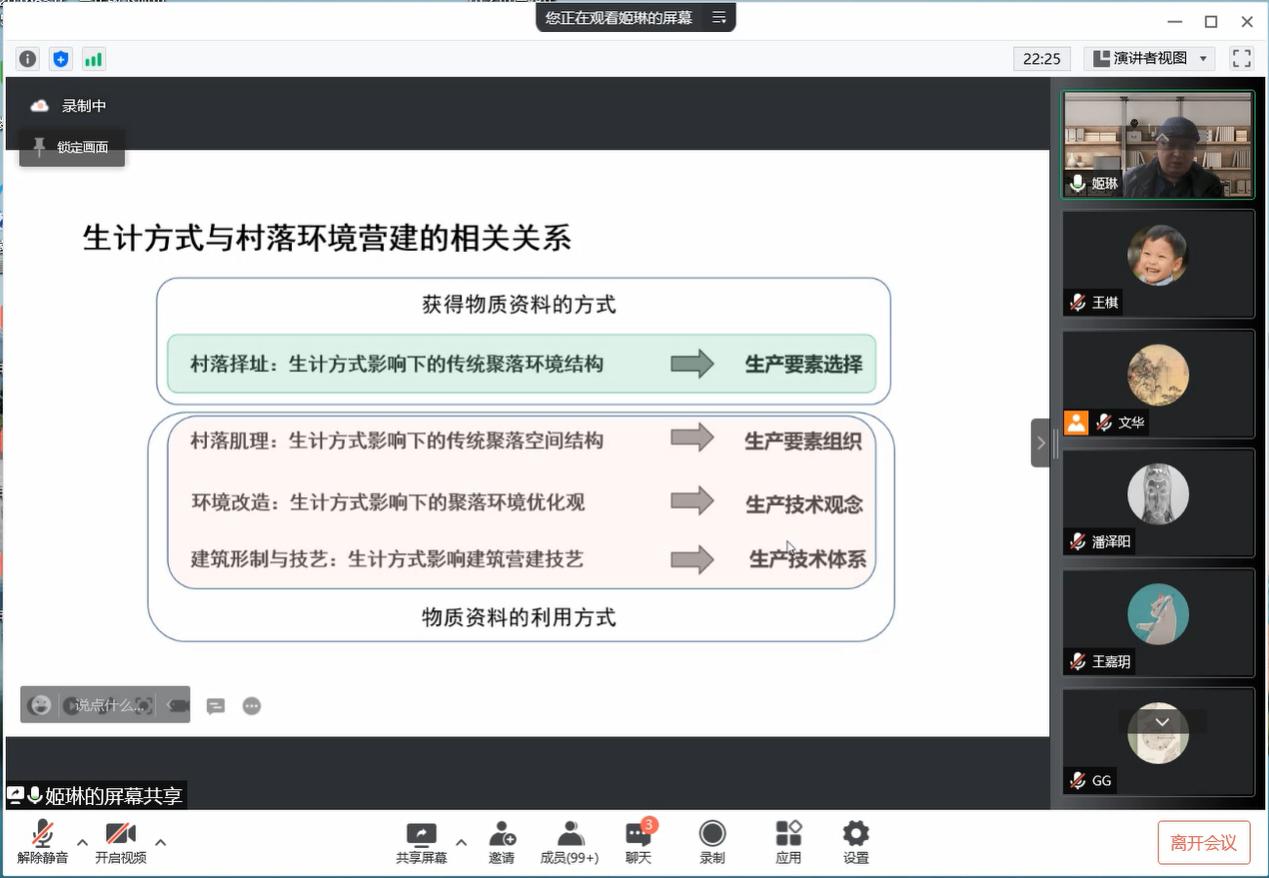Image resolution: width=1269 pixels, height=878 pixels.
Task: Unmute microphone in bottom toolbar
Action: tap(42, 842)
